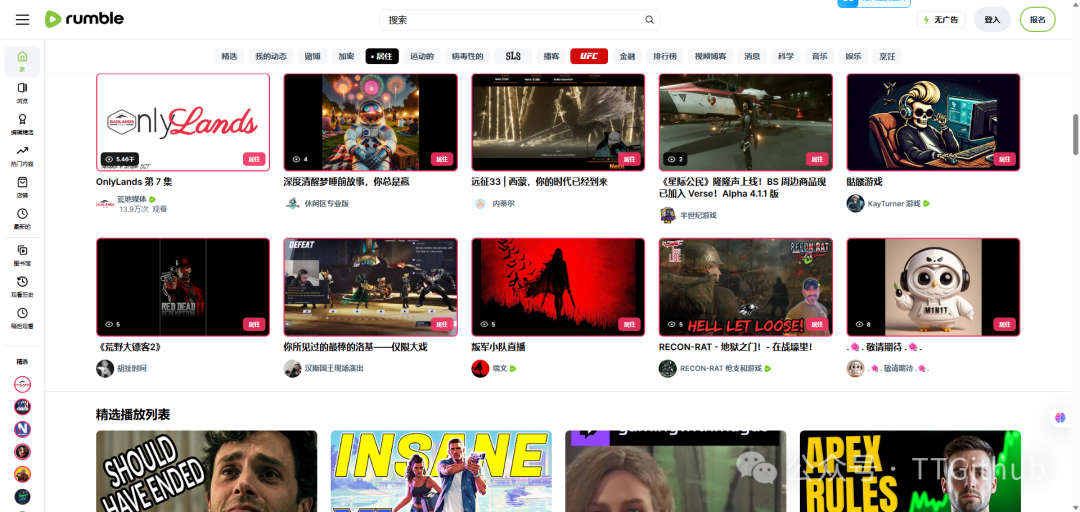Select the 运动的 category tab
Image resolution: width=1080 pixels, height=512 pixels.
(422, 57)
